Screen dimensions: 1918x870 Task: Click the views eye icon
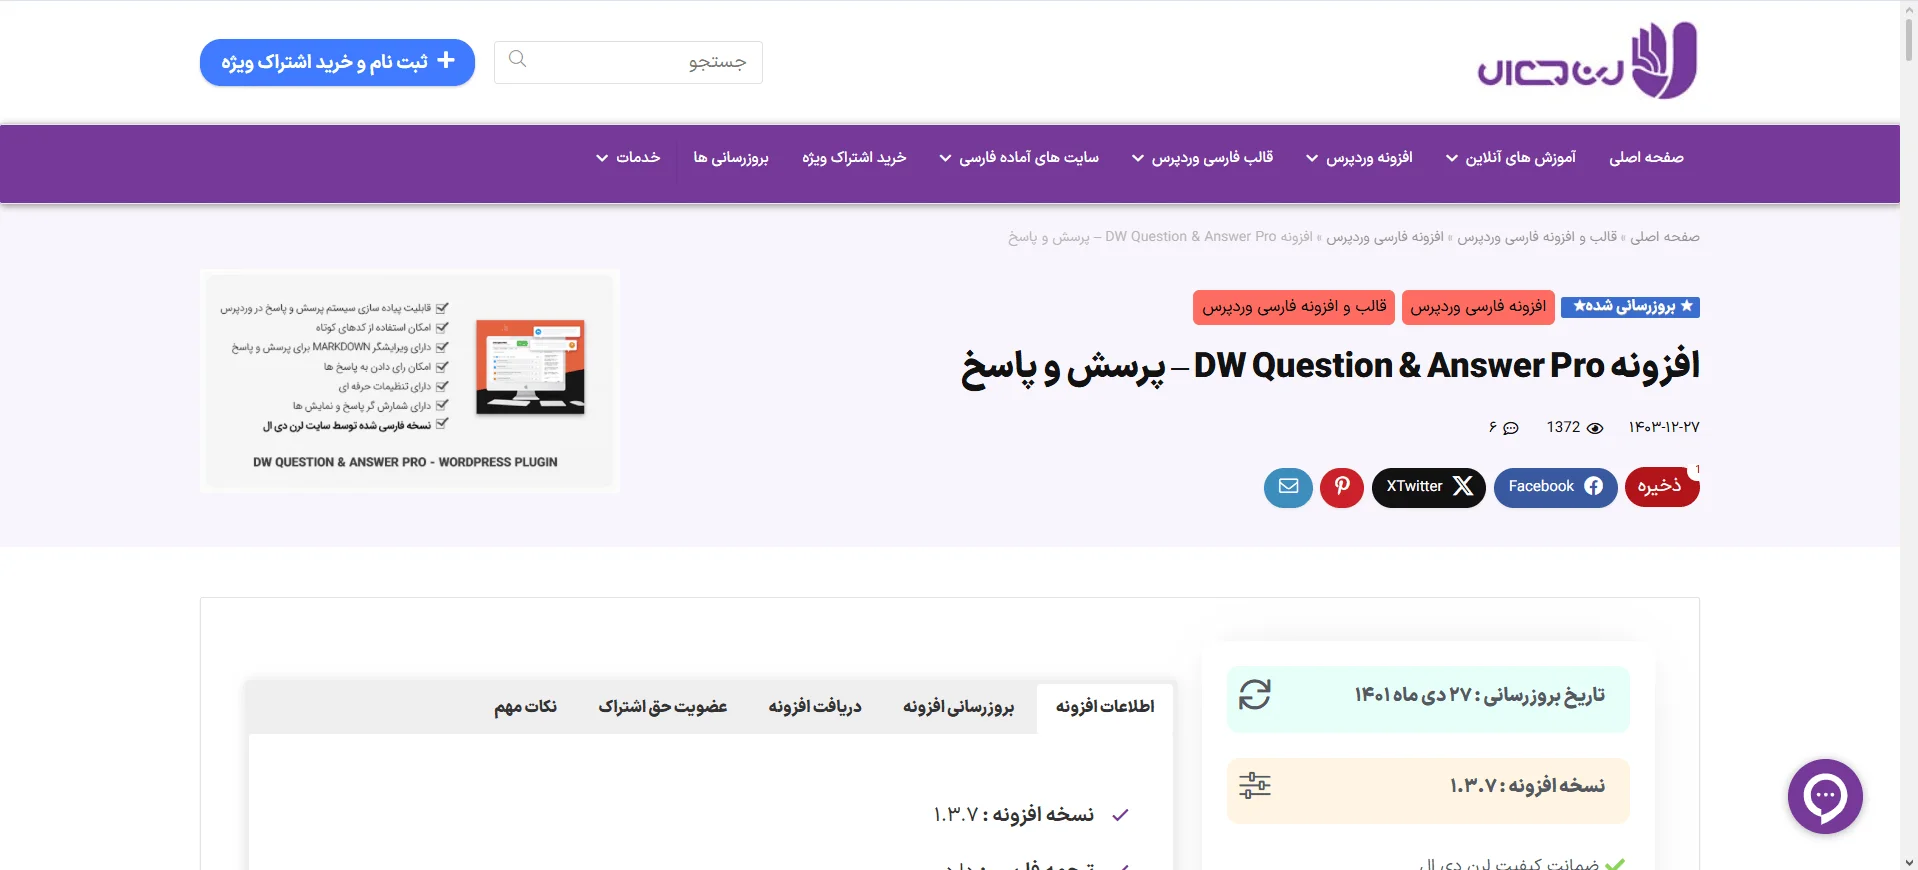[1595, 428]
